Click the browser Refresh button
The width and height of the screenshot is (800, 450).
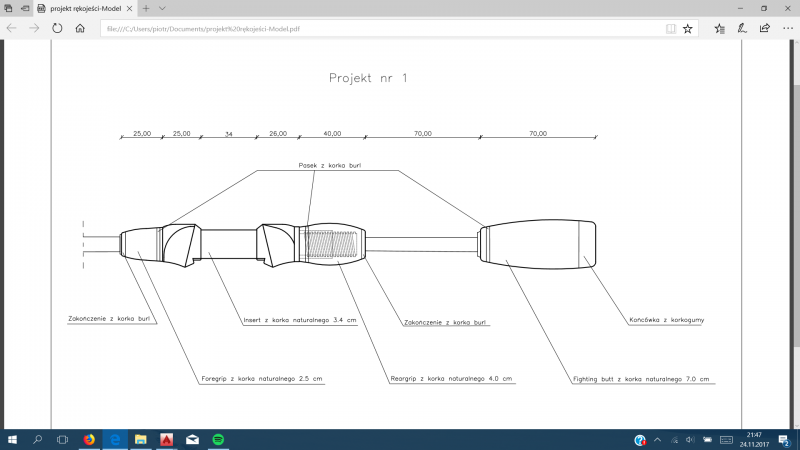(57, 28)
